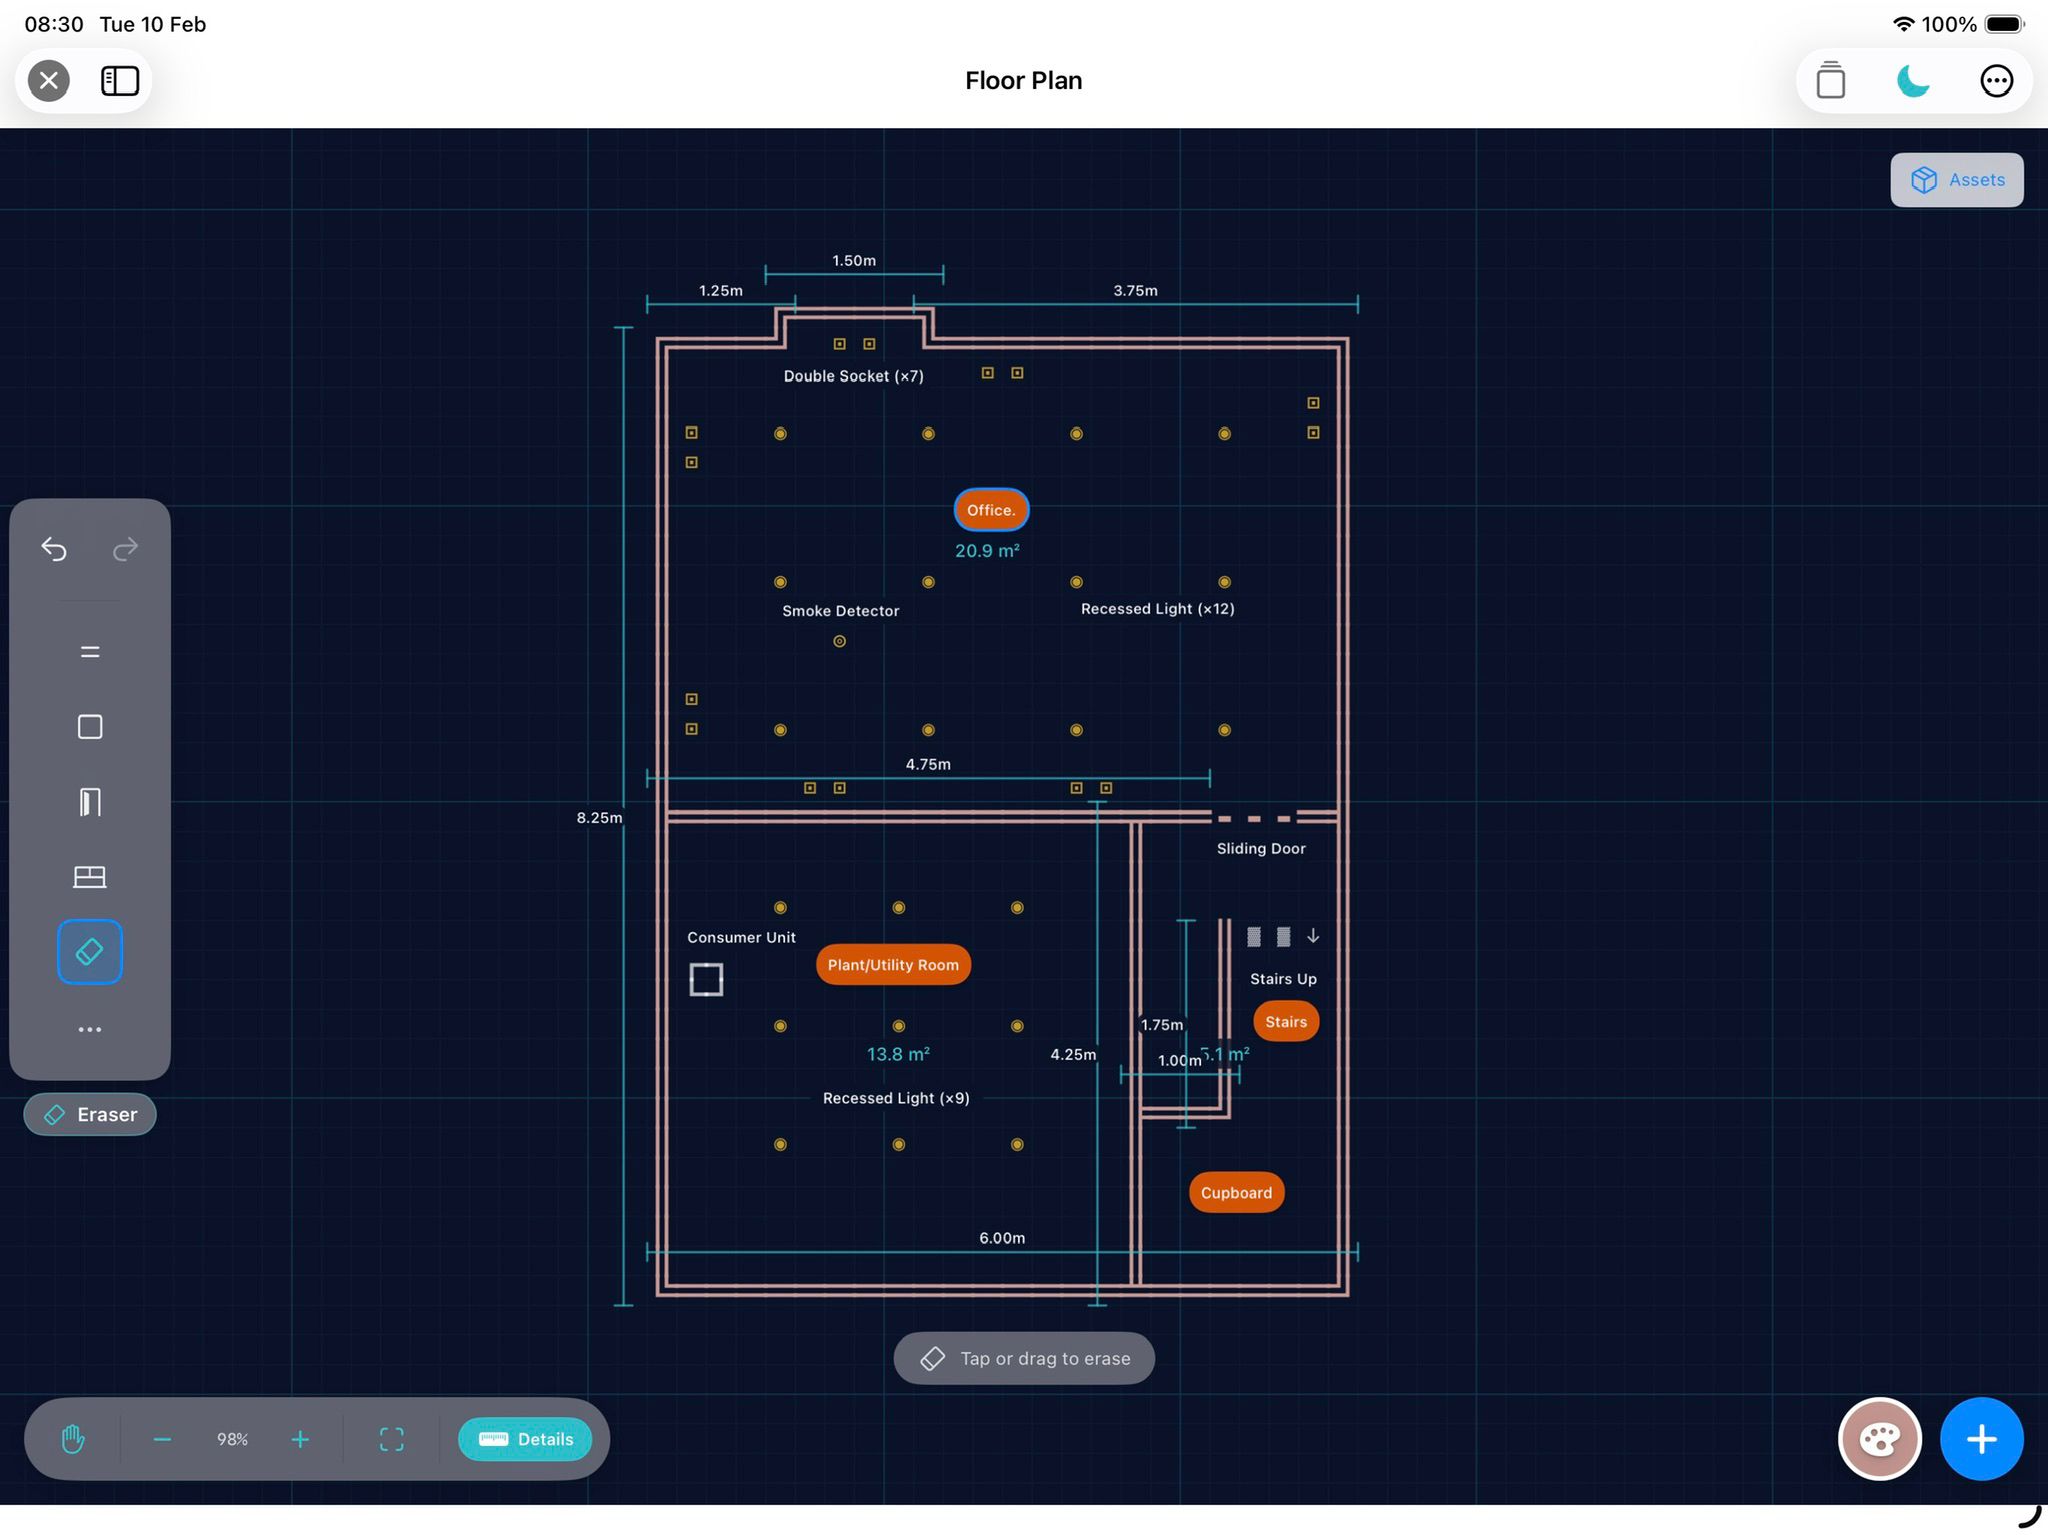Screen dimensions: 2048x1535
Task: Select the Wall drawing tool
Action: pyautogui.click(x=89, y=651)
